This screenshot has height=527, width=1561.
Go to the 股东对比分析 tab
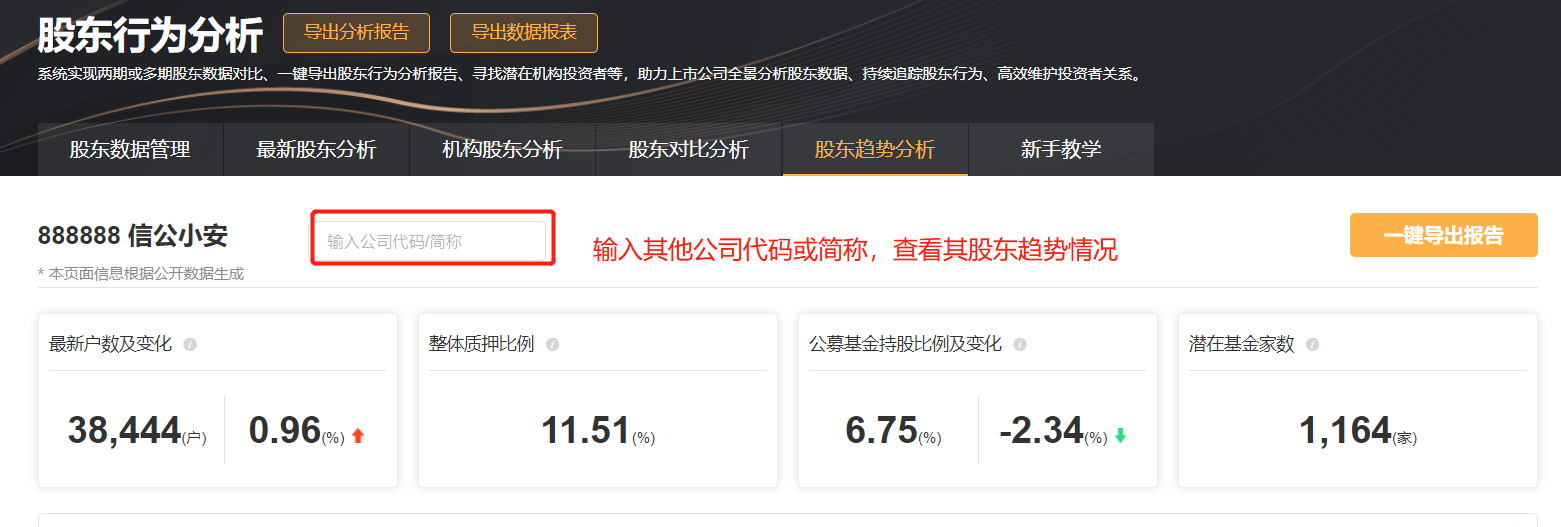tap(688, 149)
